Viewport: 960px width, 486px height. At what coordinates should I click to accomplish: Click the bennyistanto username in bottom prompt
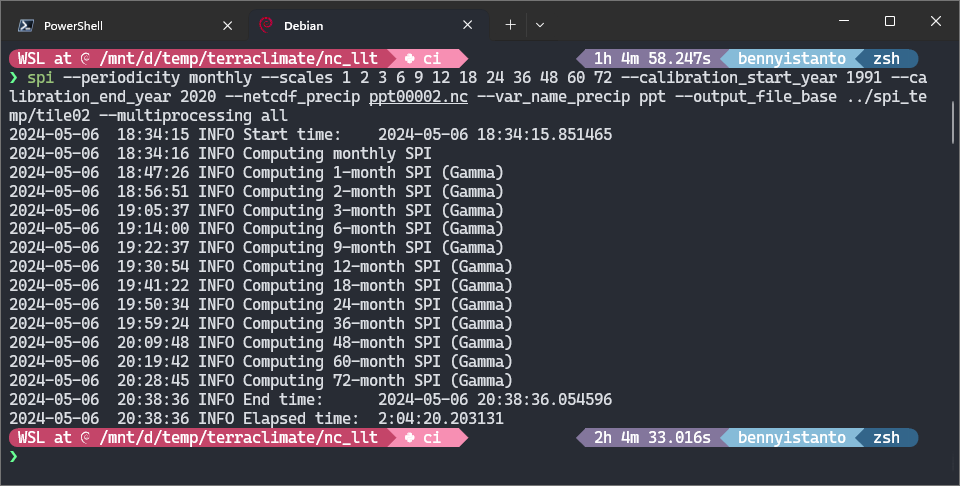[x=792, y=438]
